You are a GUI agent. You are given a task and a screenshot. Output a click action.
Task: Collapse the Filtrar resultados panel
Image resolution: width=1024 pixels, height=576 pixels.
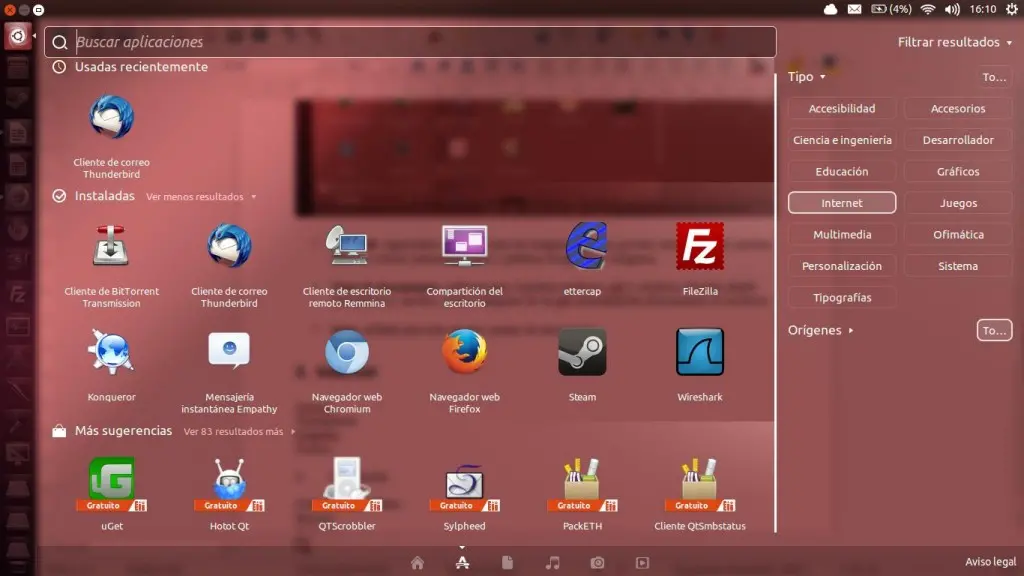coord(955,42)
